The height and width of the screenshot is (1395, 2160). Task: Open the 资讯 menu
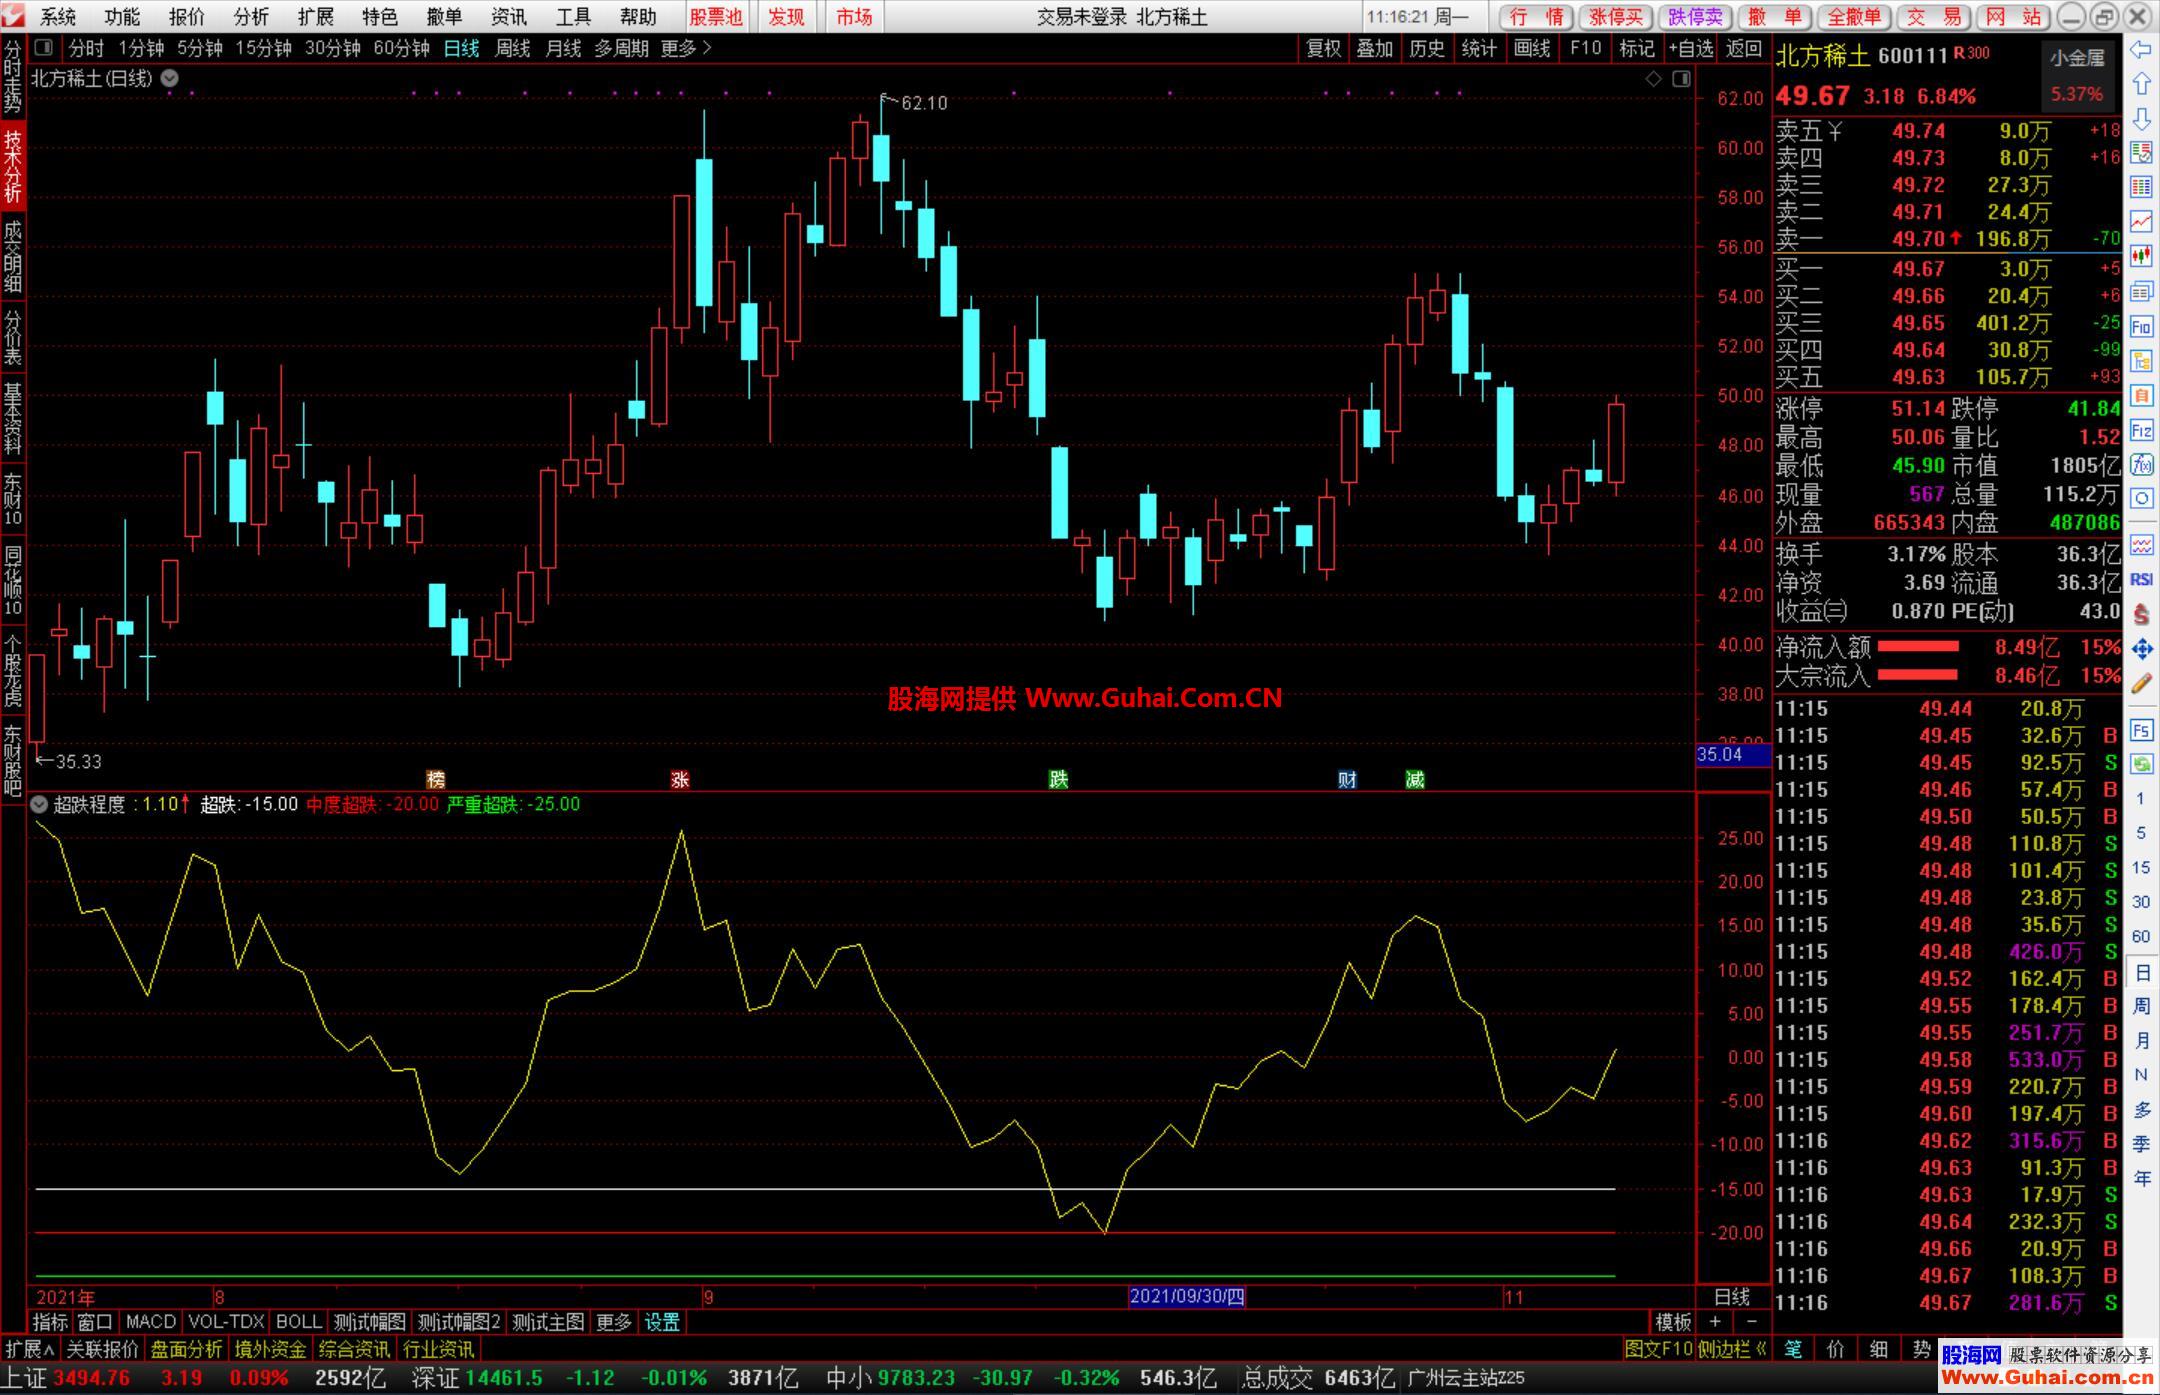click(508, 17)
